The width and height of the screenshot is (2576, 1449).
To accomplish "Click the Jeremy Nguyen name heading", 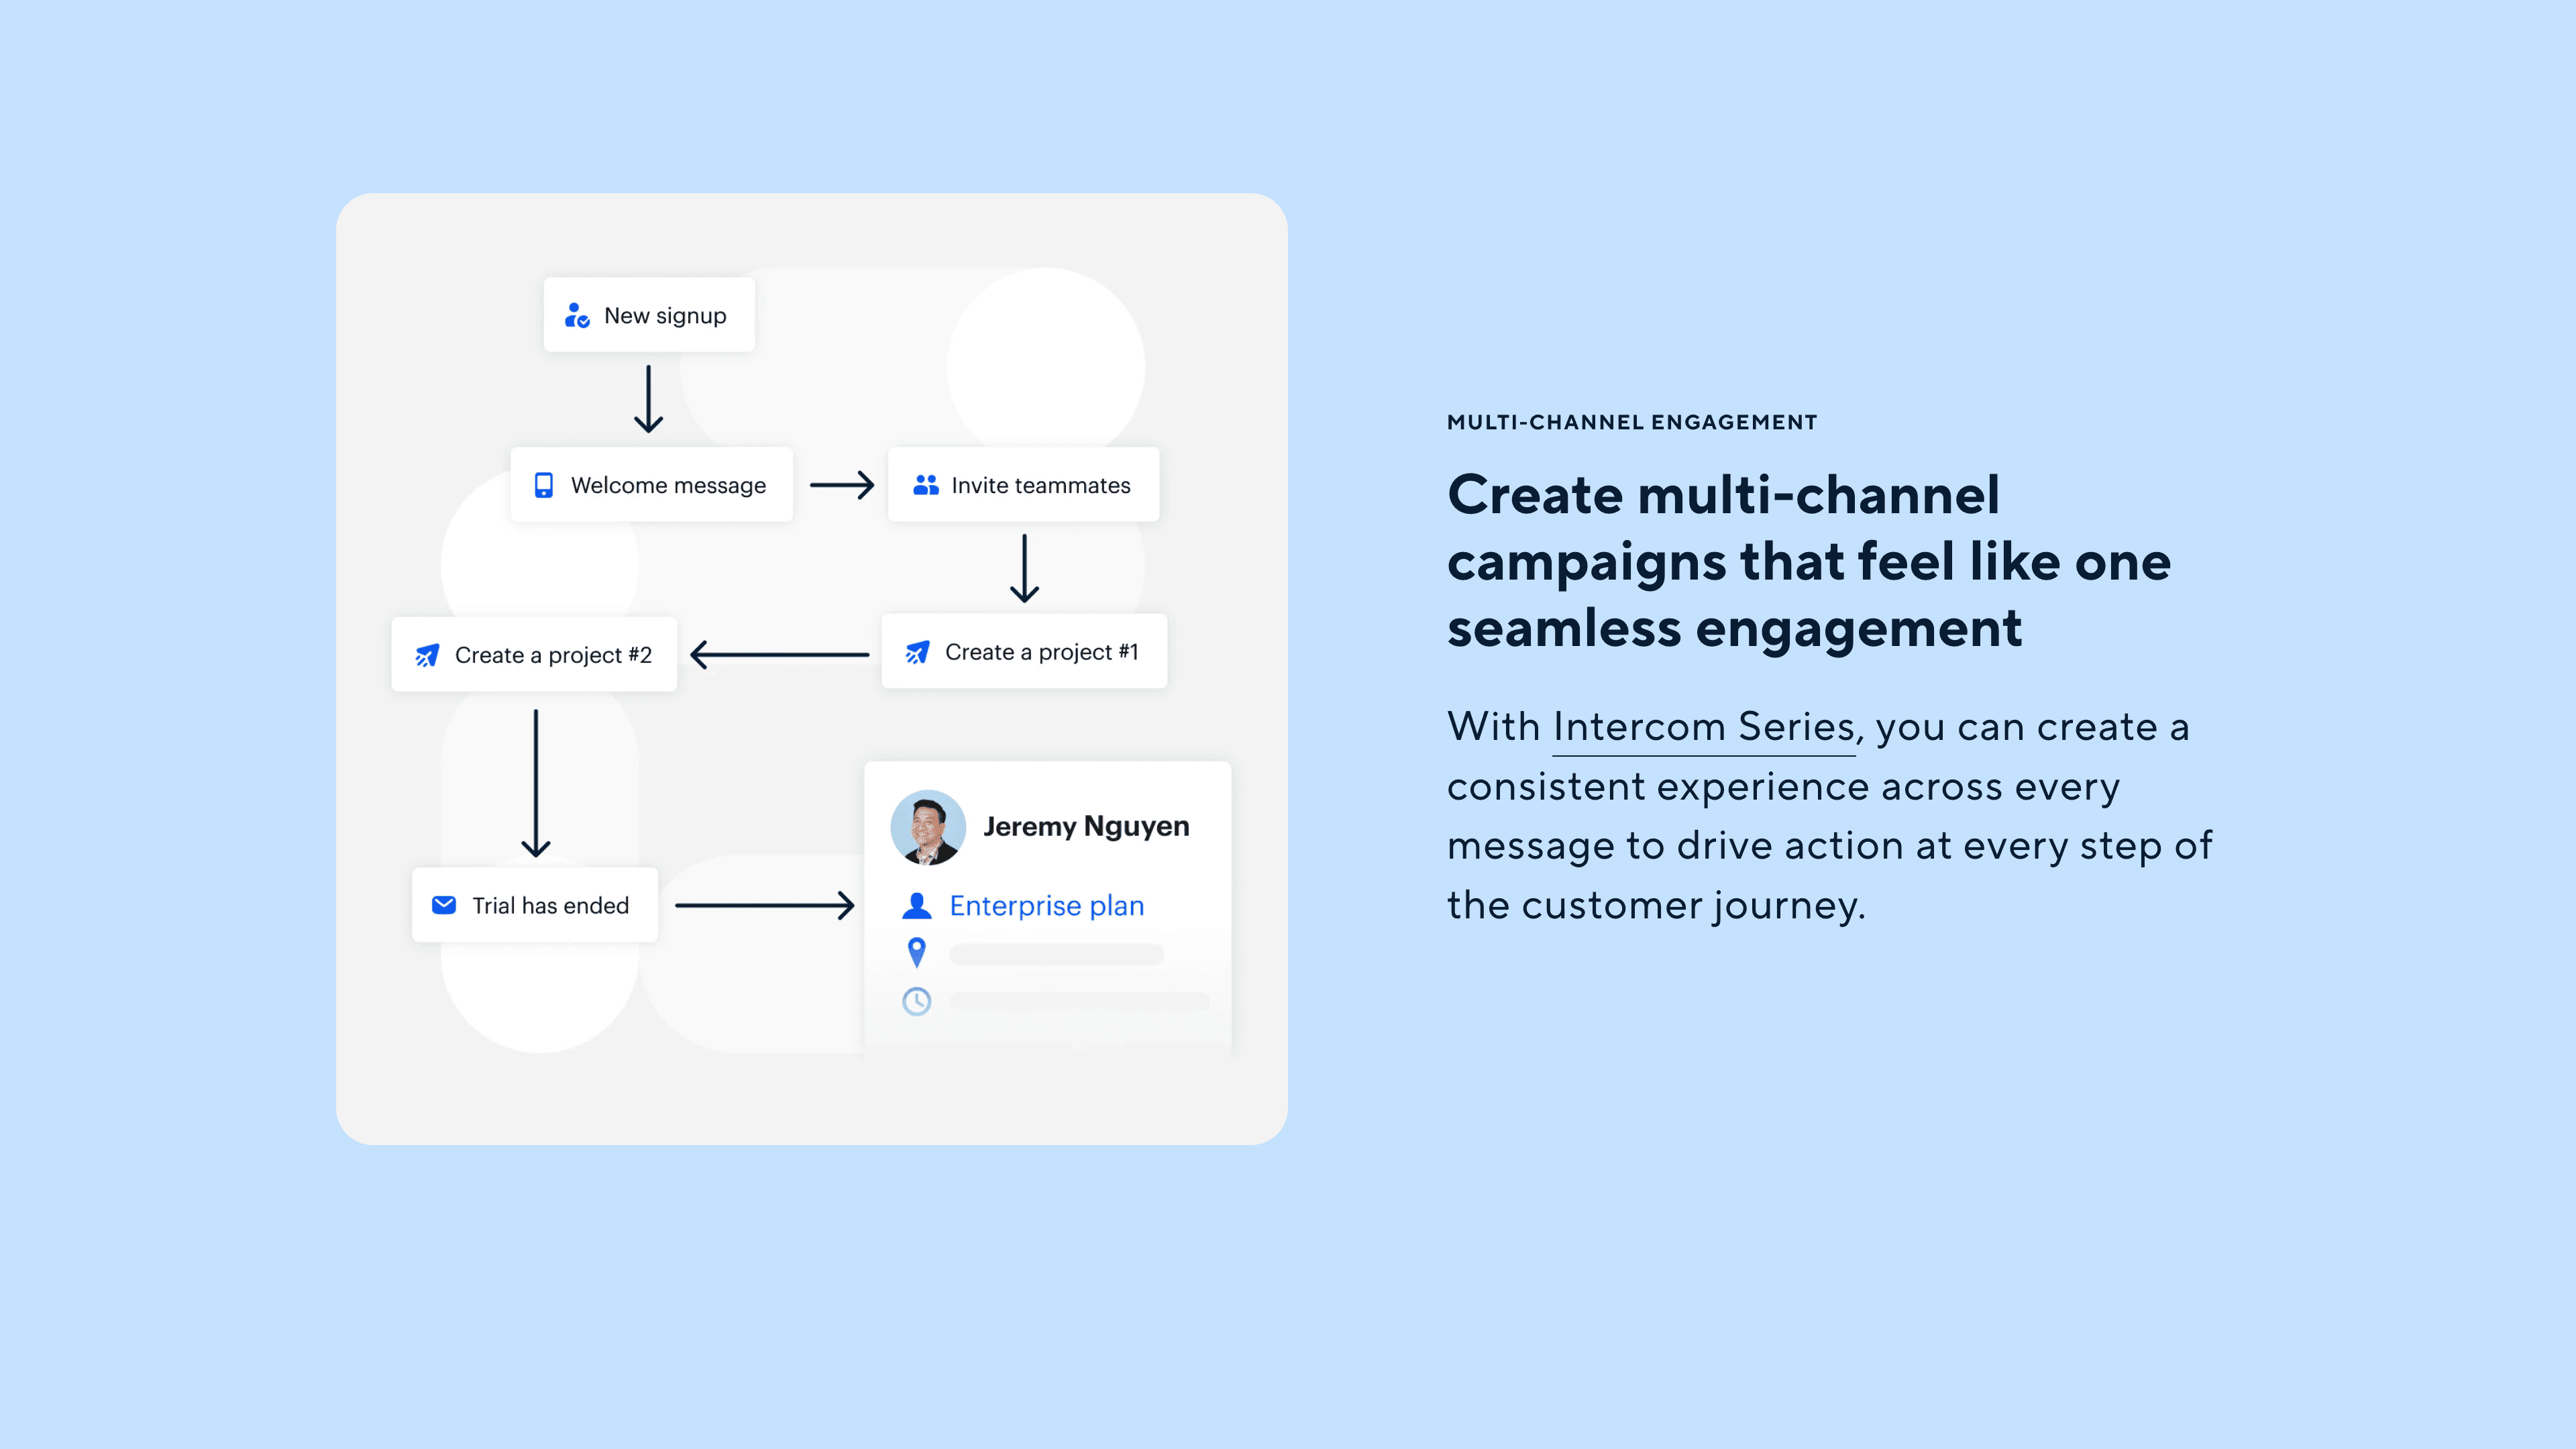I will coord(1086,826).
